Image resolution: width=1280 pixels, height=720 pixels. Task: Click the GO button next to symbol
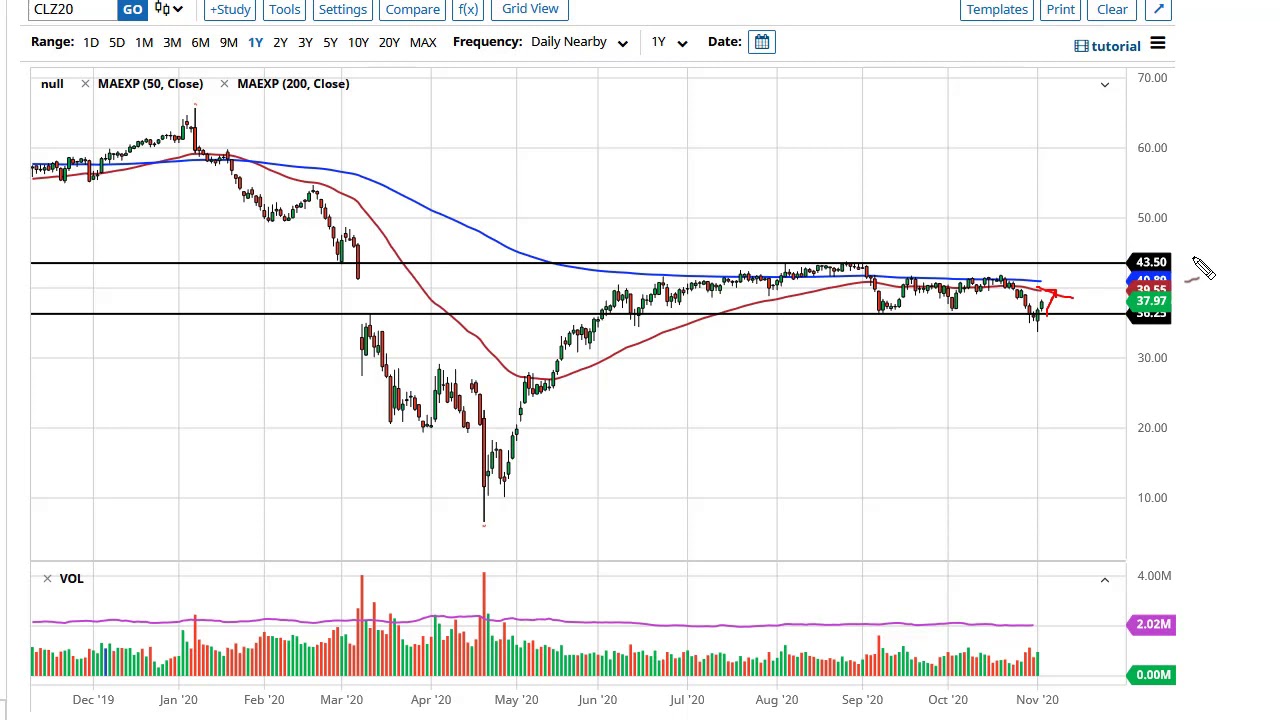pyautogui.click(x=132, y=9)
